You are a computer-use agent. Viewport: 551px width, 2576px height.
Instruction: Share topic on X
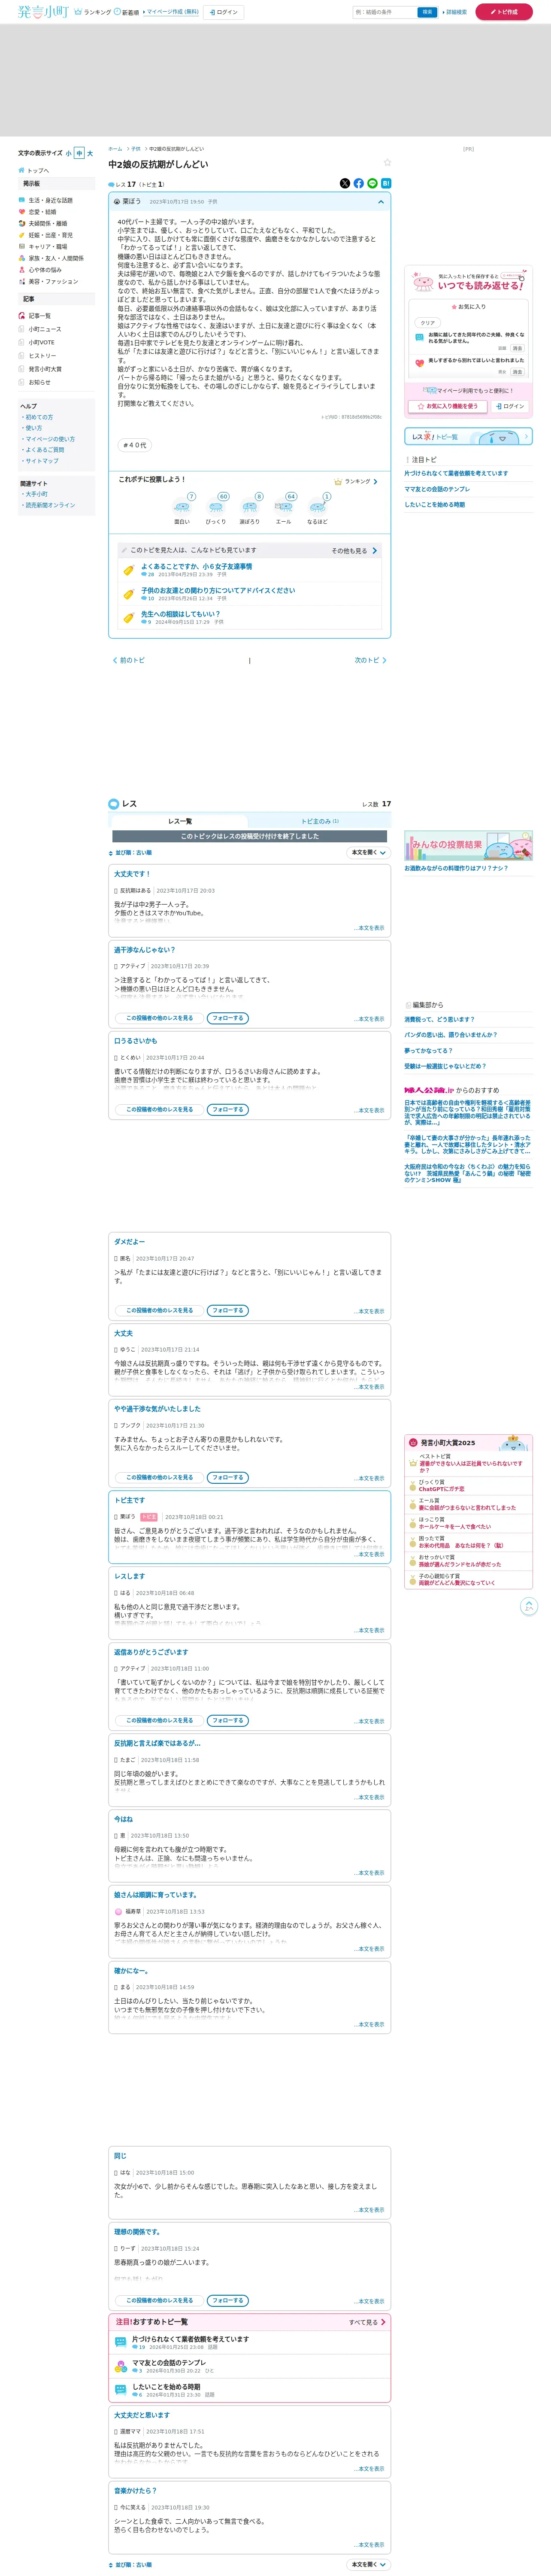point(345,183)
